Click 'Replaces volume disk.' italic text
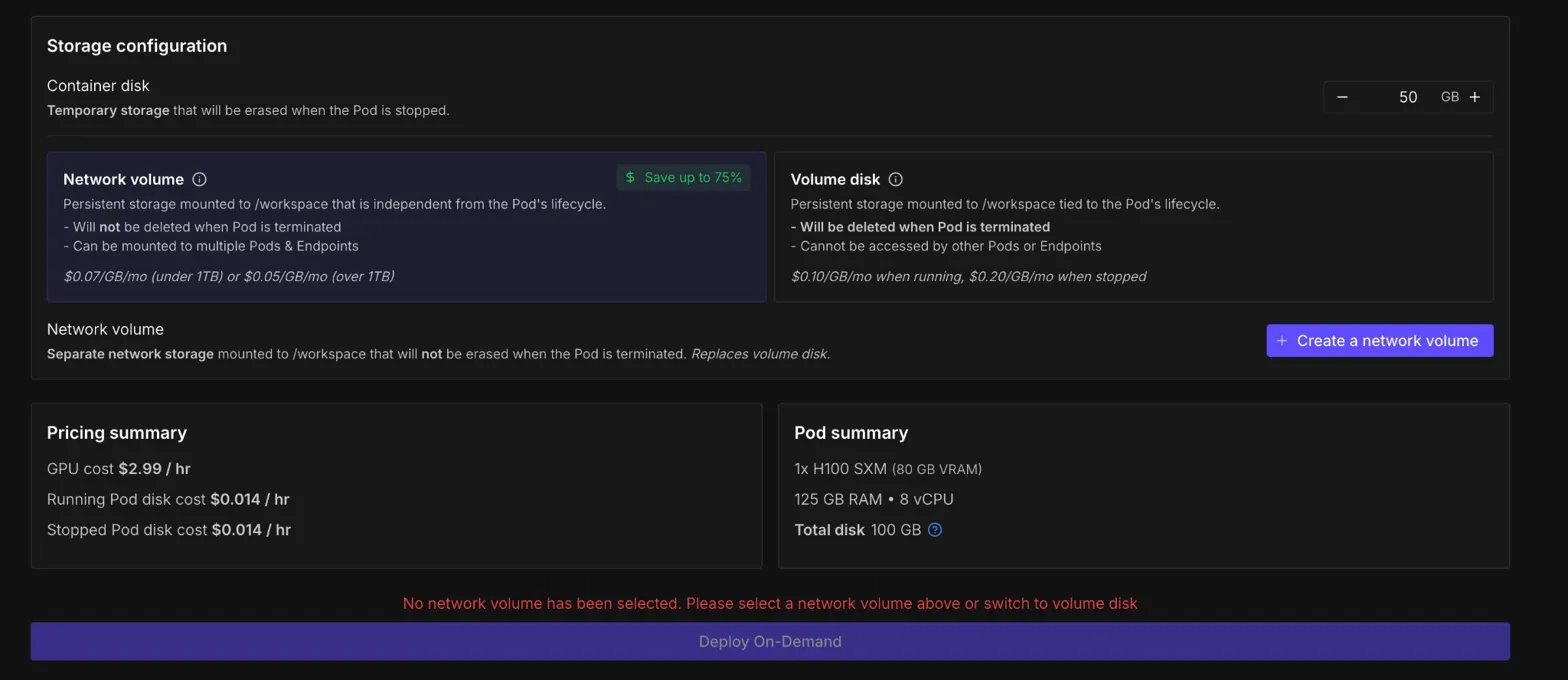The image size is (1568, 680). tap(760, 354)
